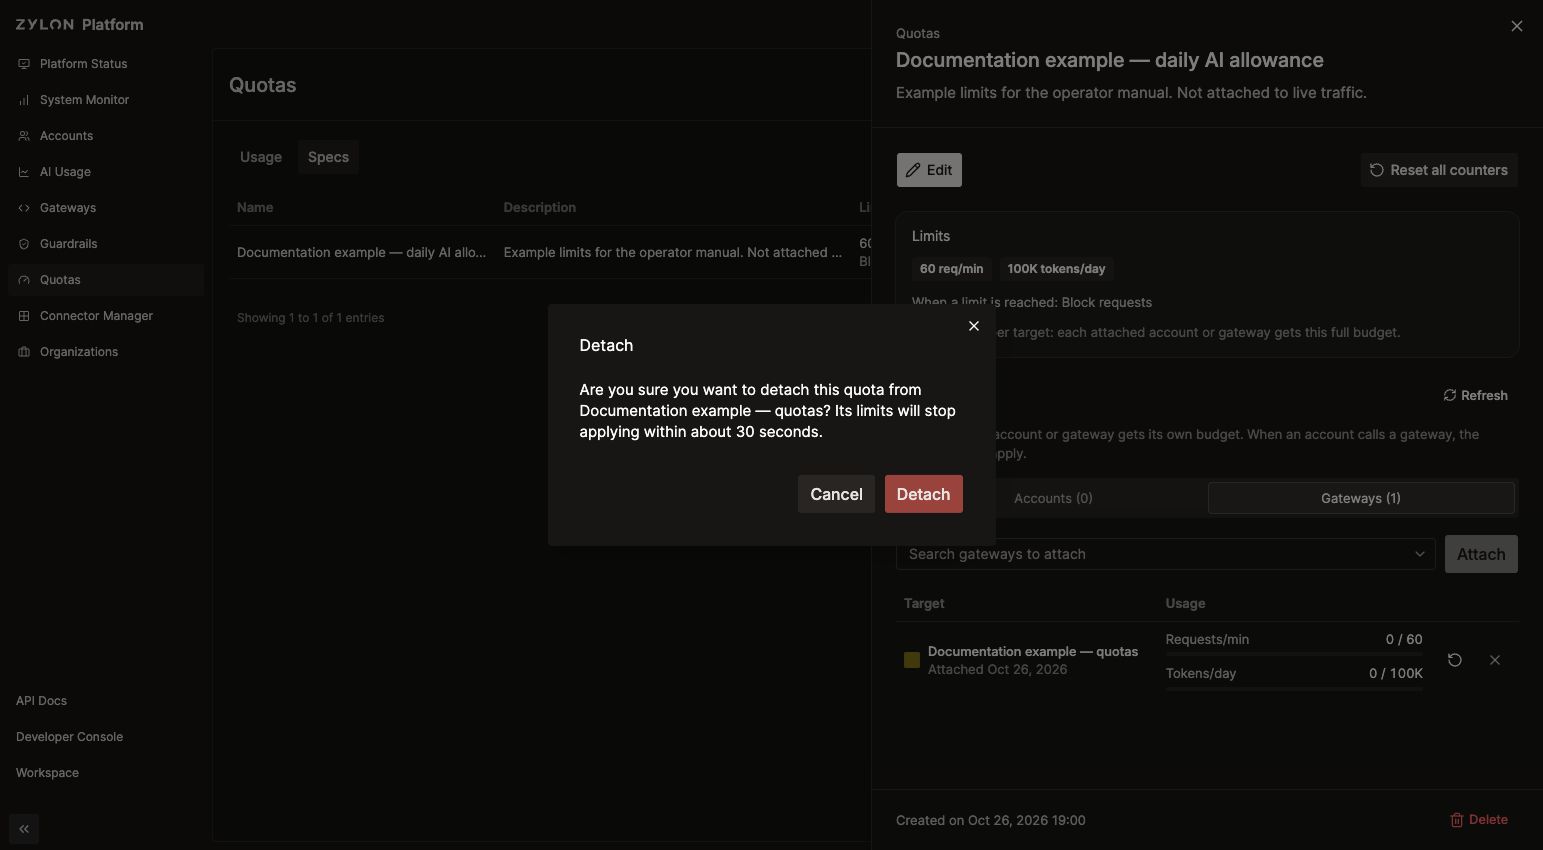1543x850 pixels.
Task: Close the quota details side panel
Action: coord(1517,26)
